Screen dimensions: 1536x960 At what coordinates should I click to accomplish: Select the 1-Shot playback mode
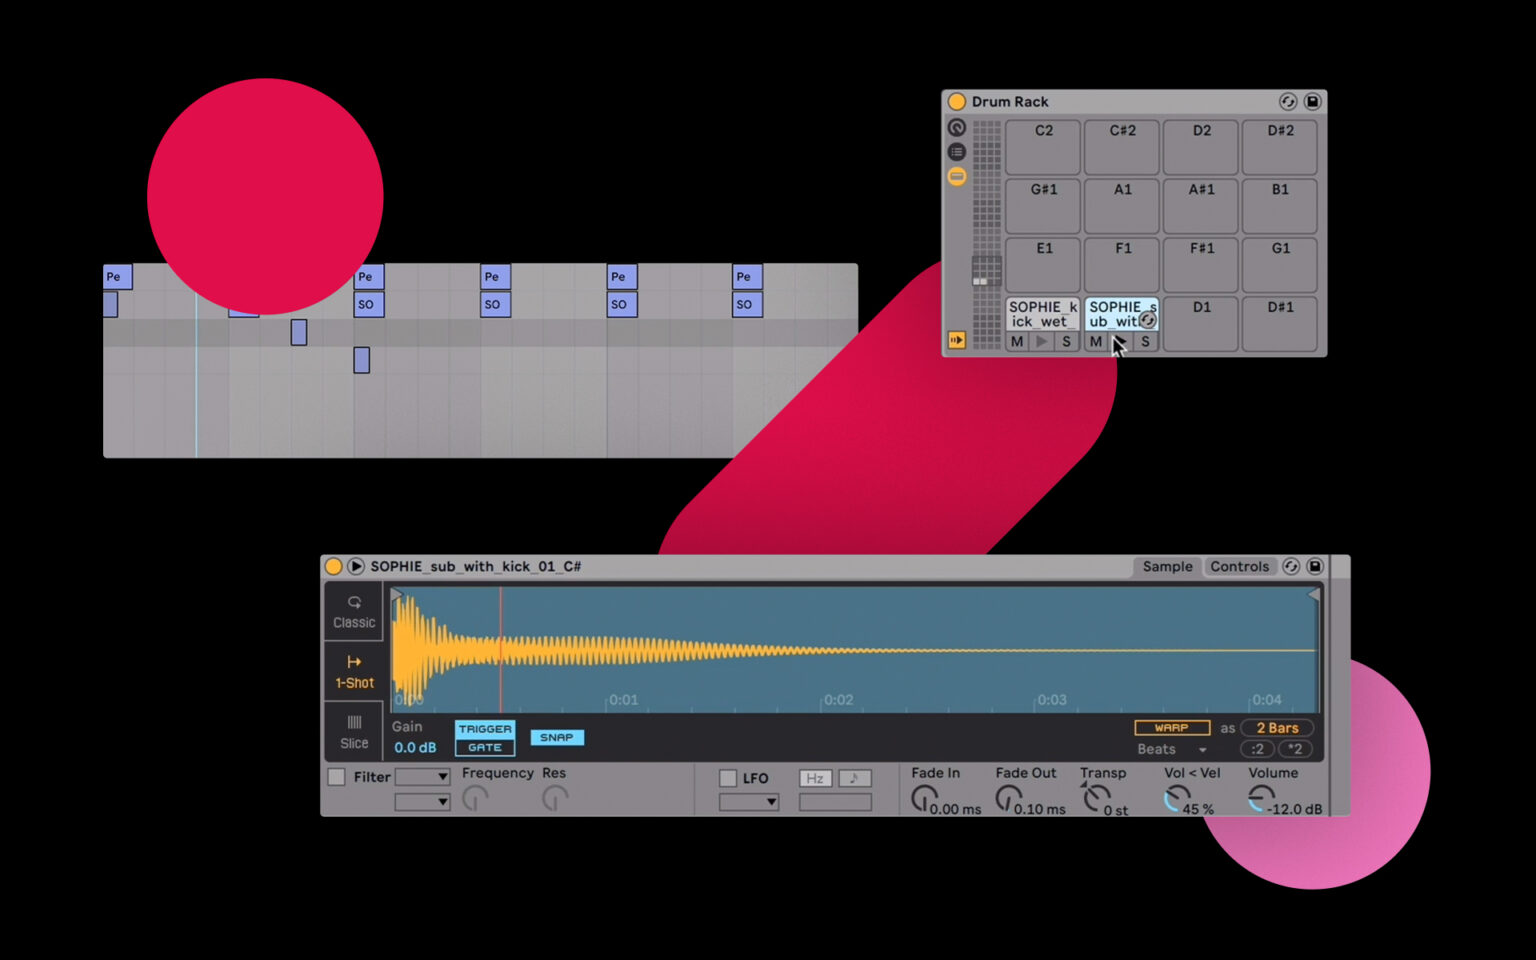tap(353, 670)
